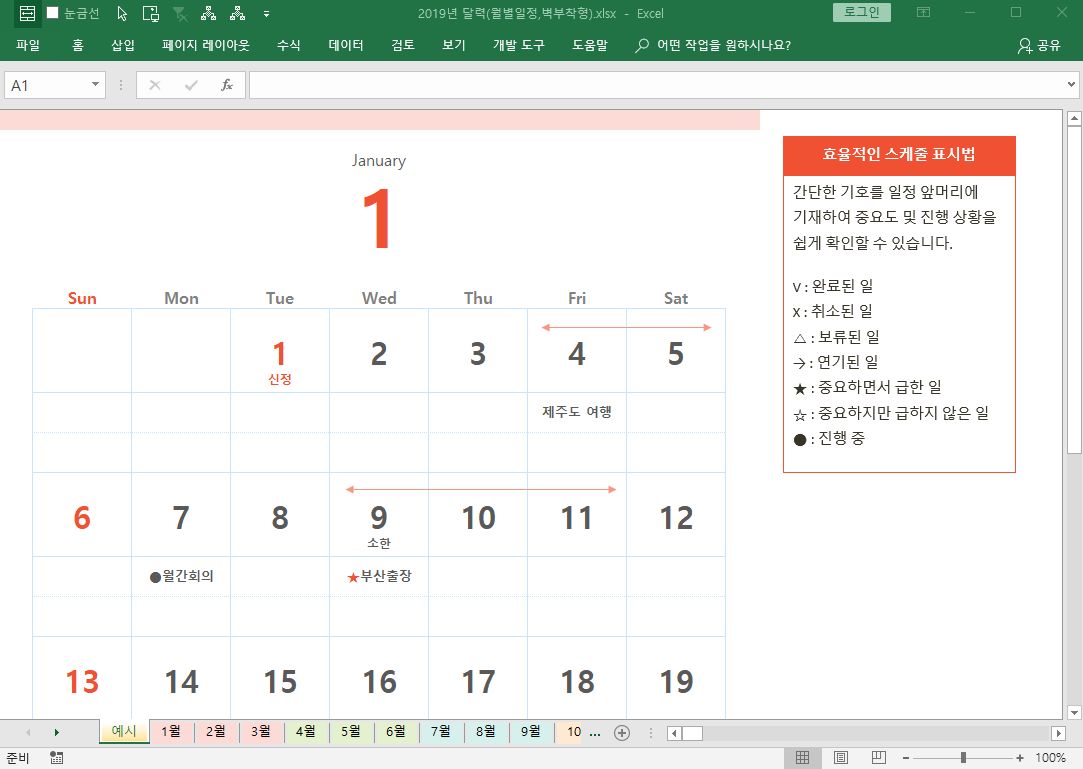Viewport: 1083px width, 769px height.
Task: Switch to the 홈 ribbon tab
Action: (x=78, y=46)
